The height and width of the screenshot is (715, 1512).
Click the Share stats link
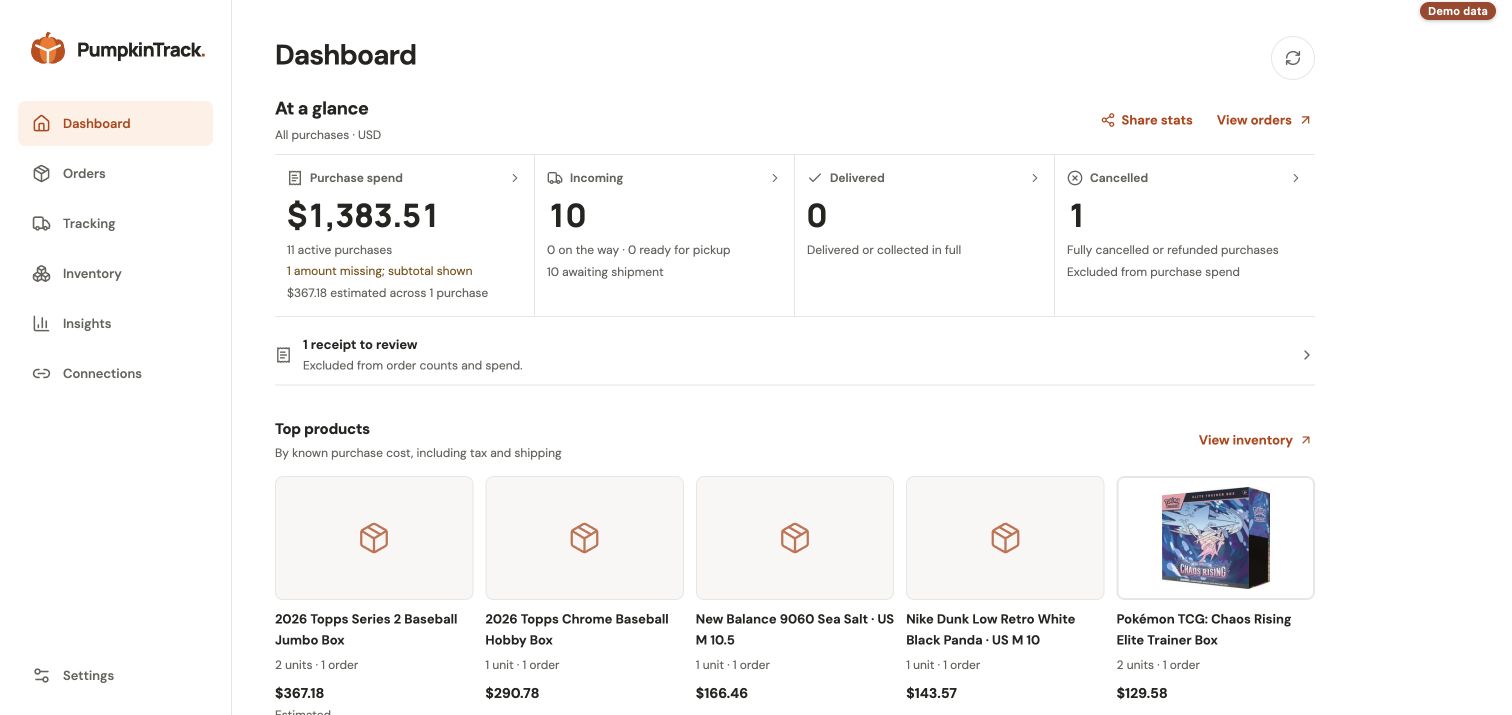pyautogui.click(x=1147, y=120)
